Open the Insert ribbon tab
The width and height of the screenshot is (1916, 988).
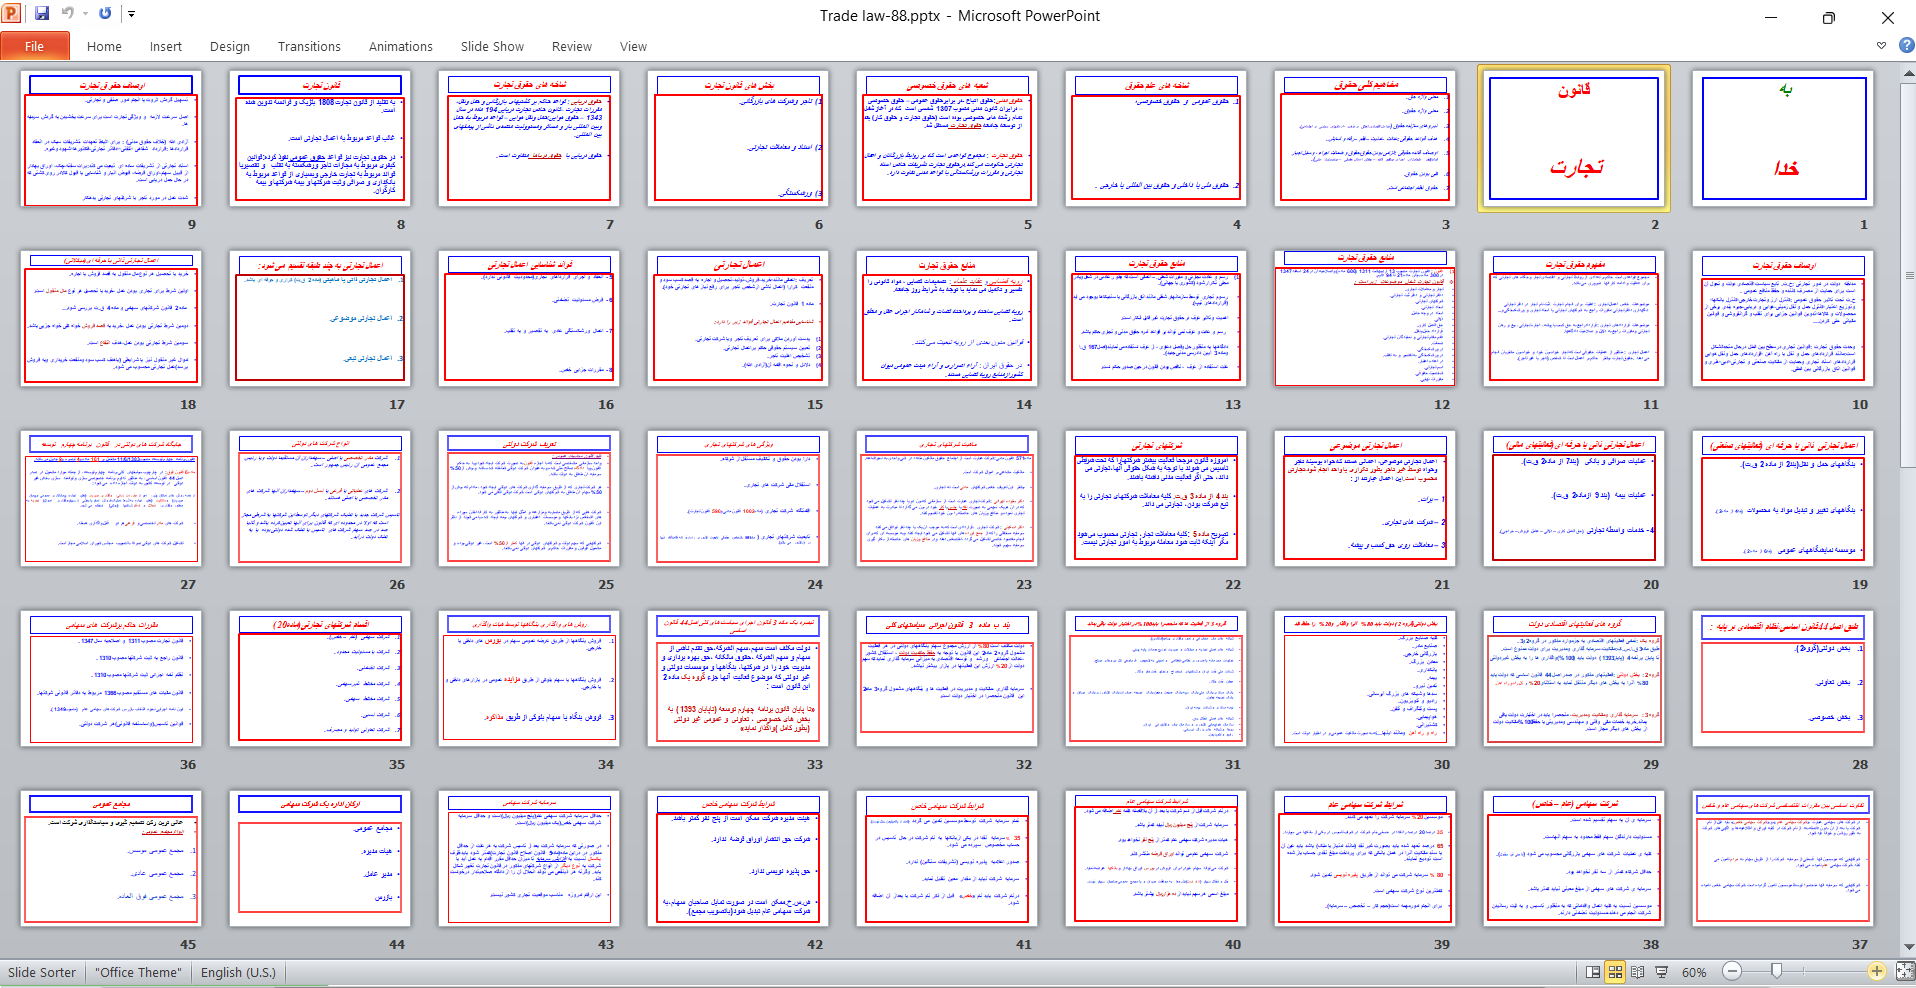click(x=166, y=46)
